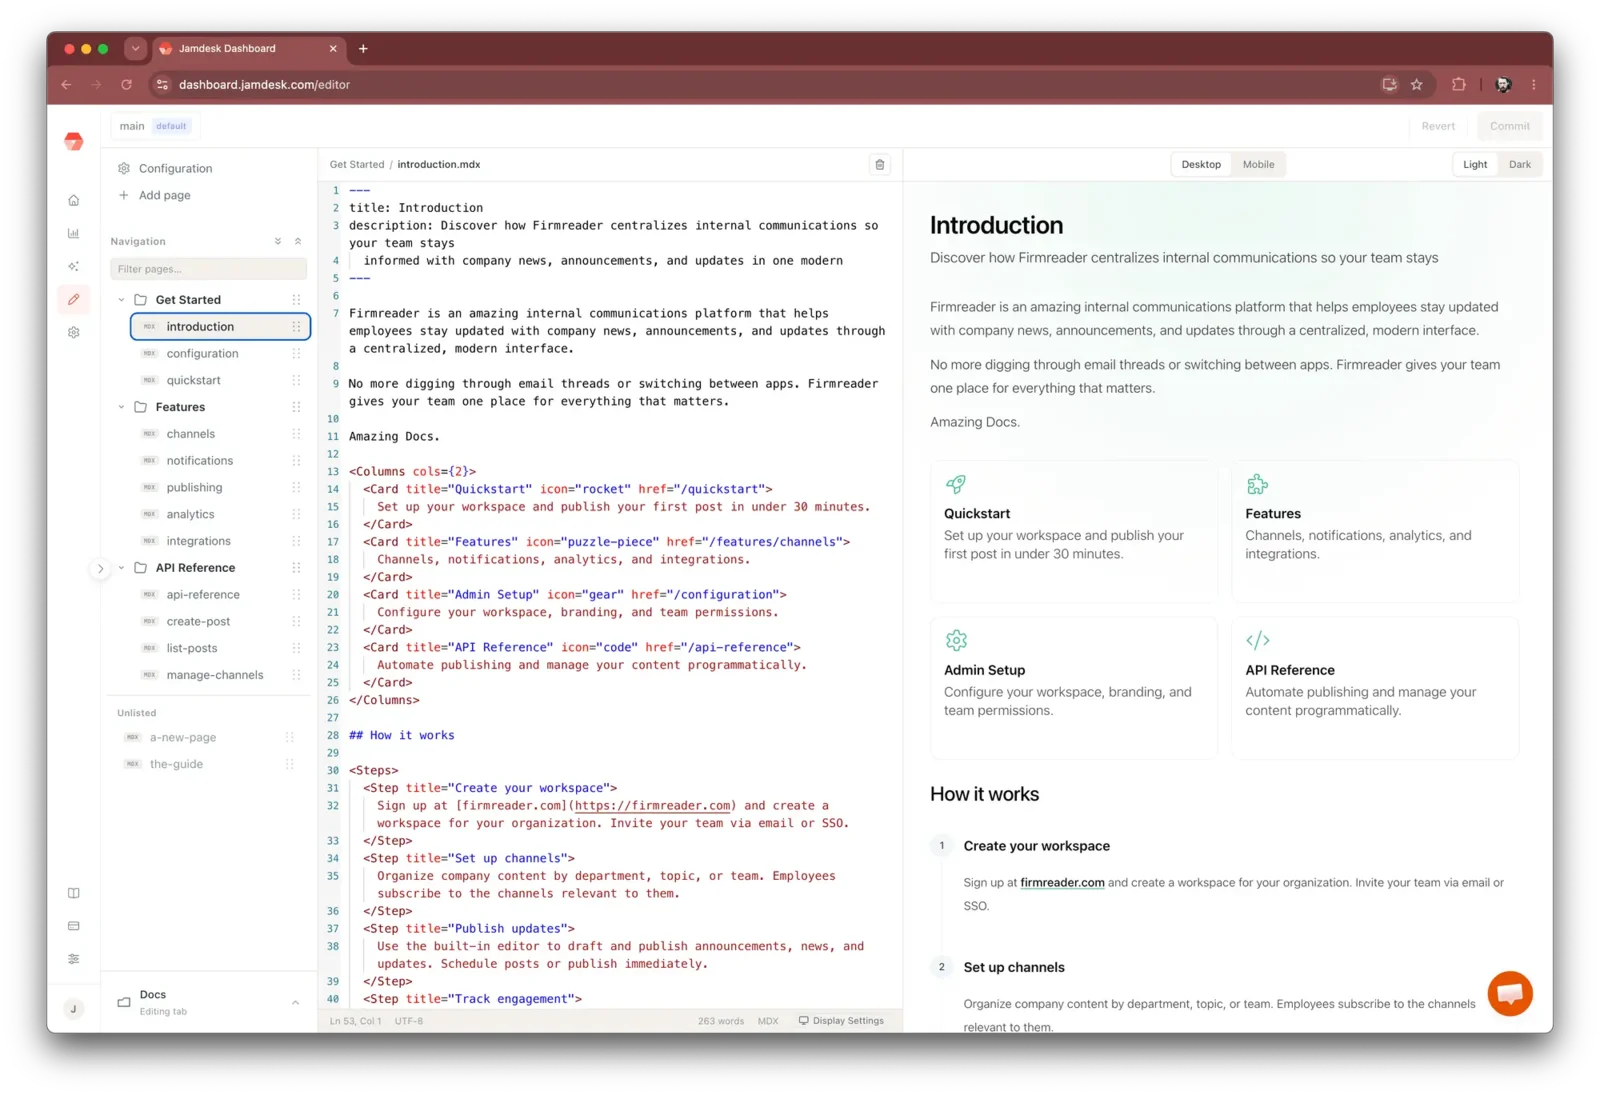Image resolution: width=1600 pixels, height=1095 pixels.
Task: Open the notifications page
Action: 221,461
